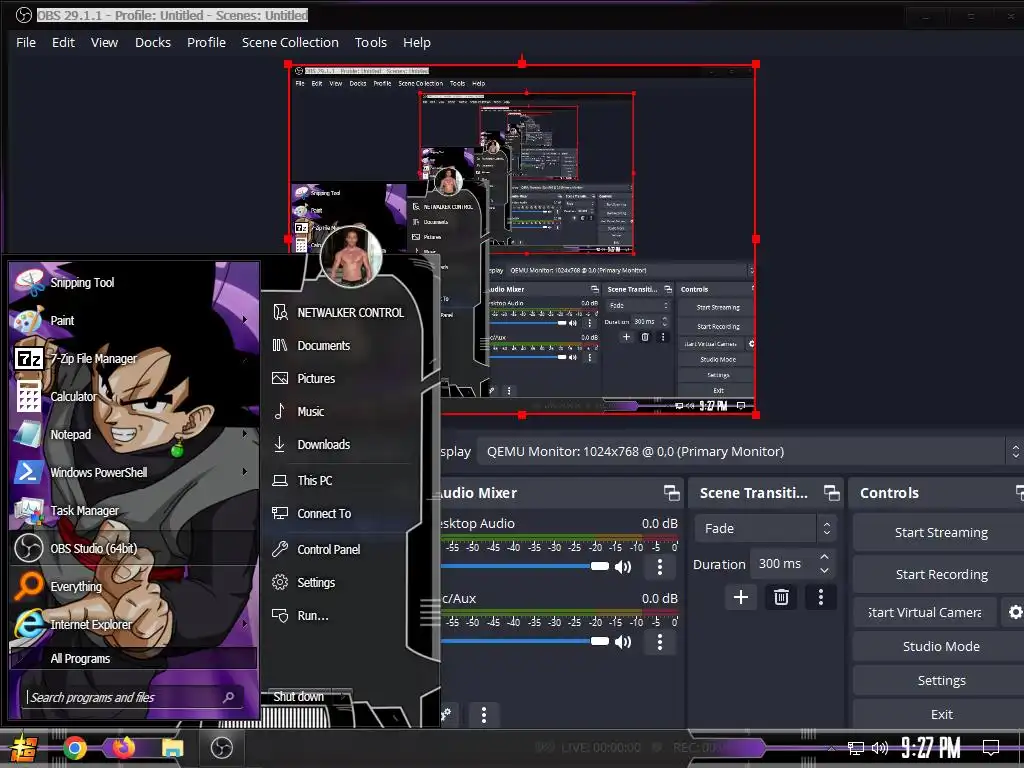Pop out the Scene Transitions dock

click(x=831, y=493)
